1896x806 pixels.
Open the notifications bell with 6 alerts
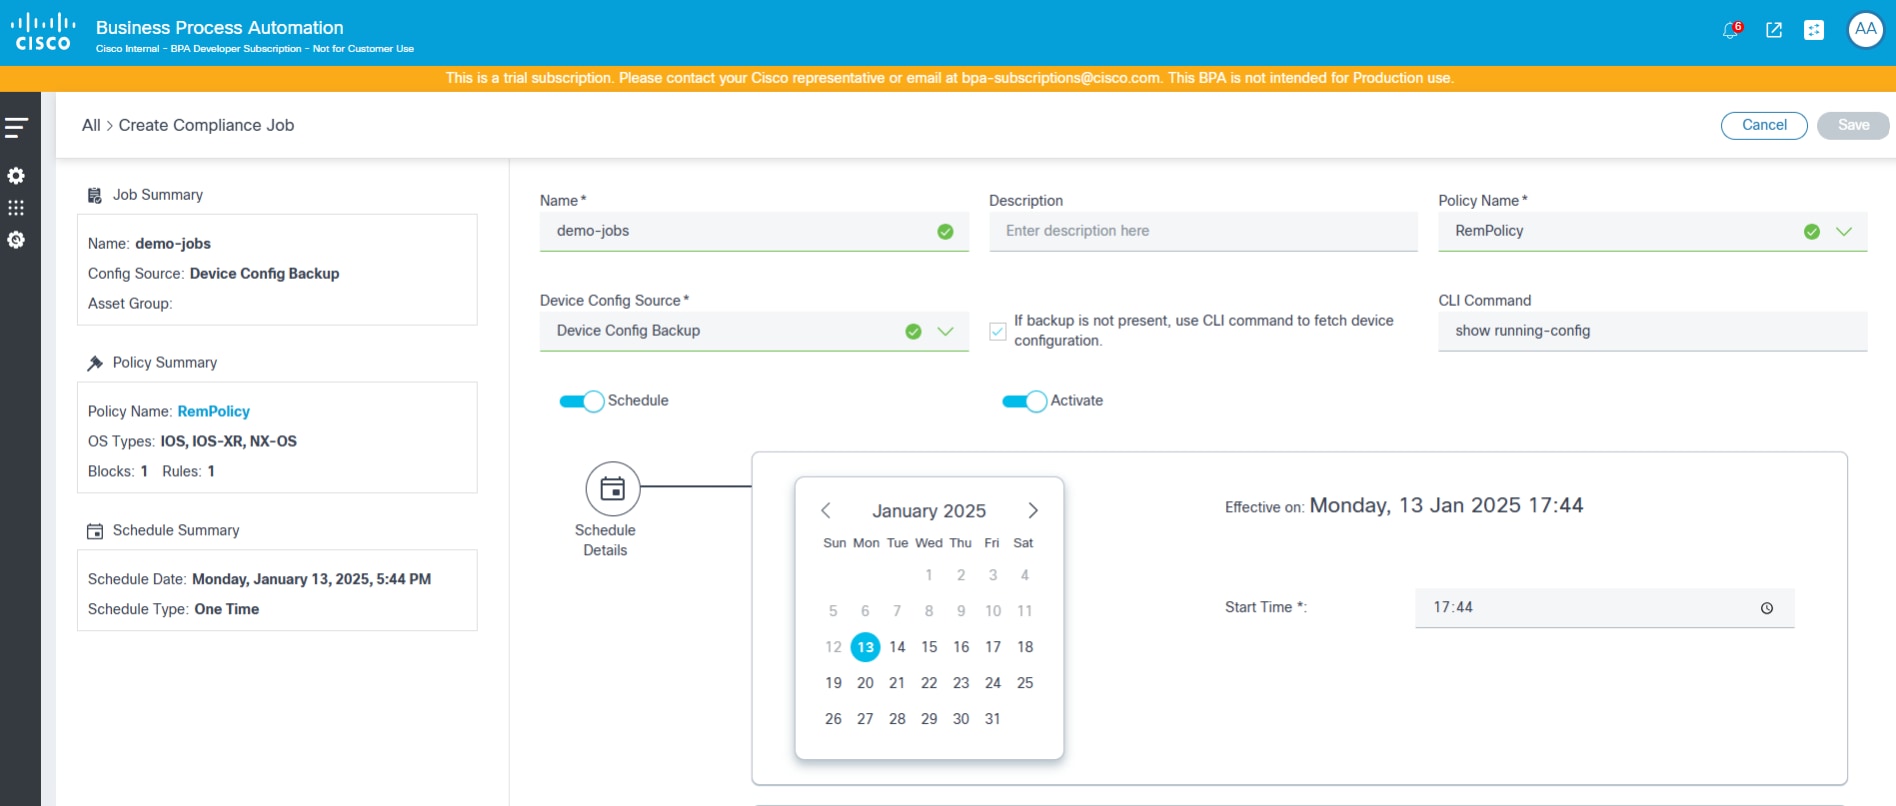1731,30
